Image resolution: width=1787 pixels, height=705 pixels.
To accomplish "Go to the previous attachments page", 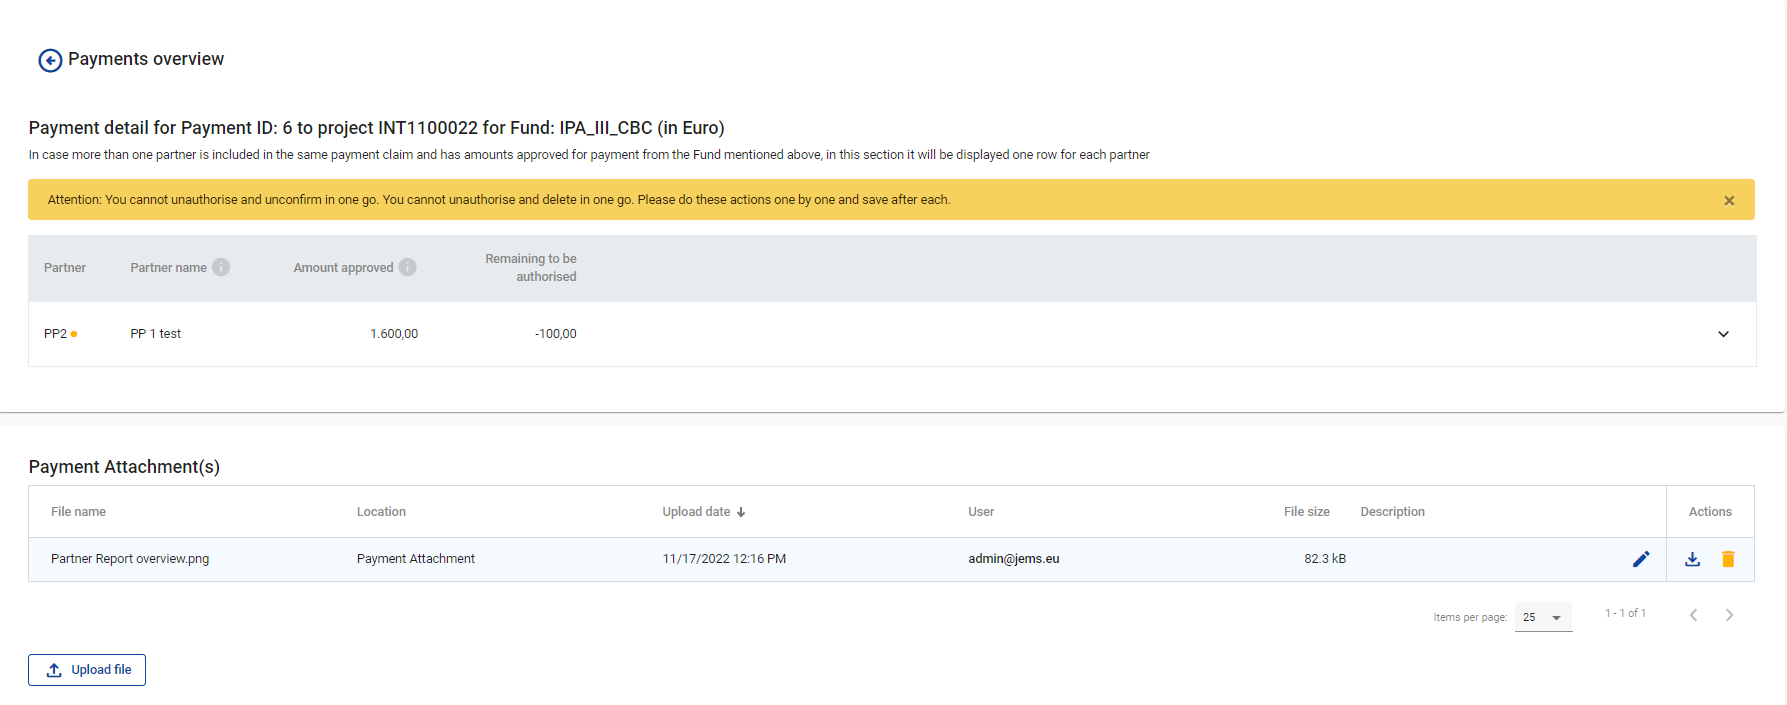I will coord(1693,615).
